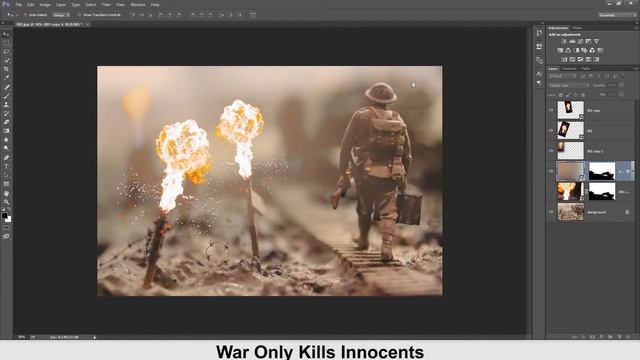The width and height of the screenshot is (640, 360).
Task: Add a Hue/Saturation adjustment
Action: tap(560, 51)
